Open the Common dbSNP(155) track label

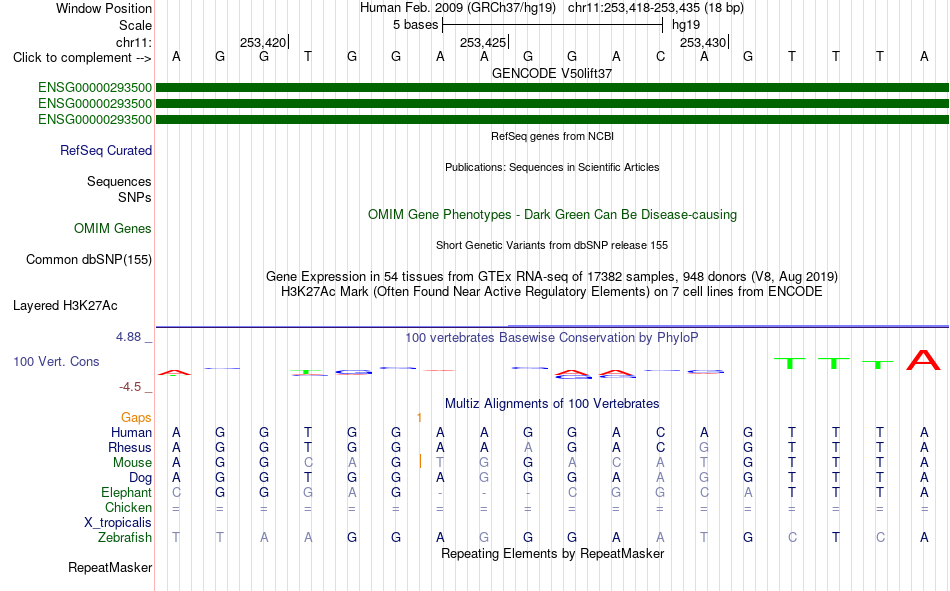88,259
